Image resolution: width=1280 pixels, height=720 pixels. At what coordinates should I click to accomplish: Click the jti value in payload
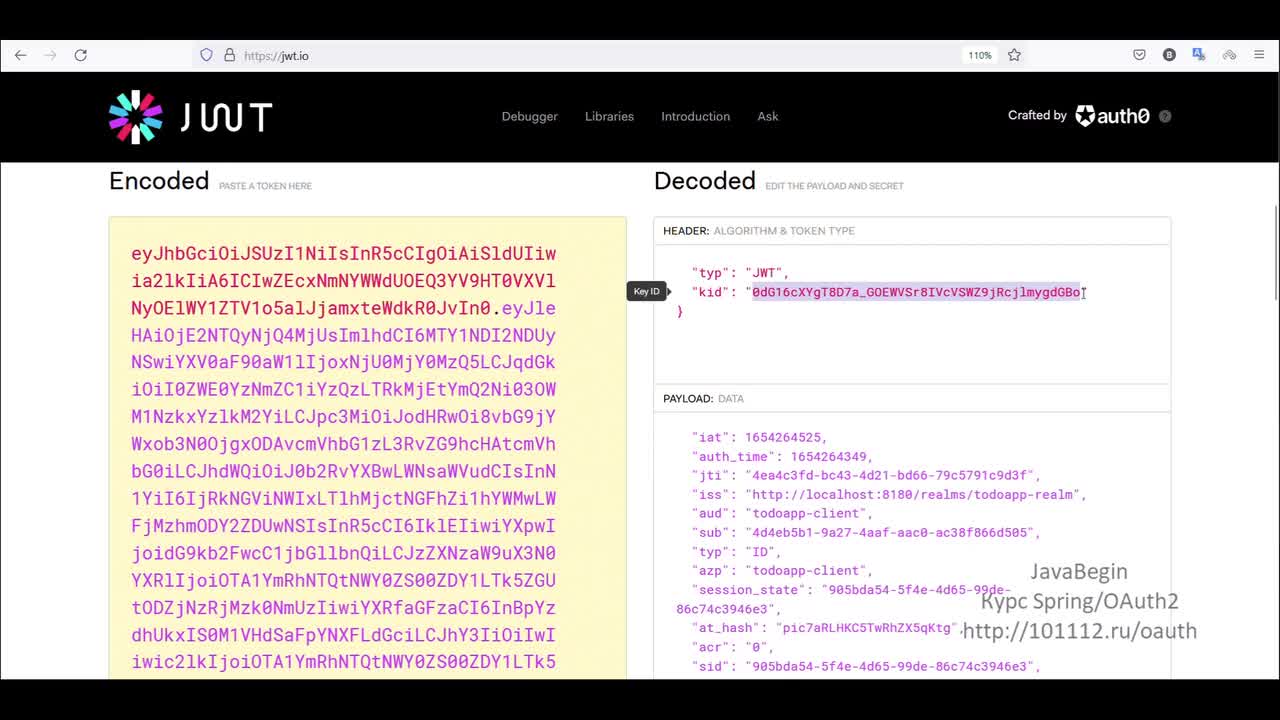pyautogui.click(x=892, y=475)
